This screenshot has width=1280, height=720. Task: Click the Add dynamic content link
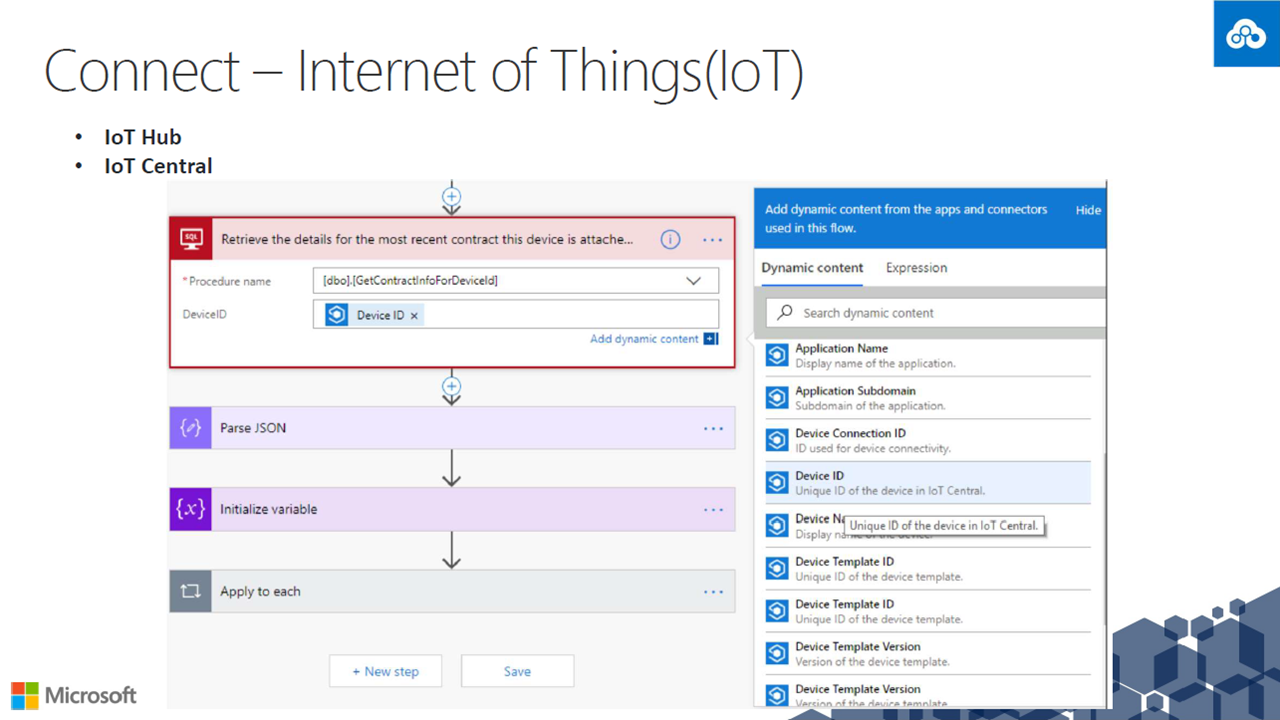(644, 339)
